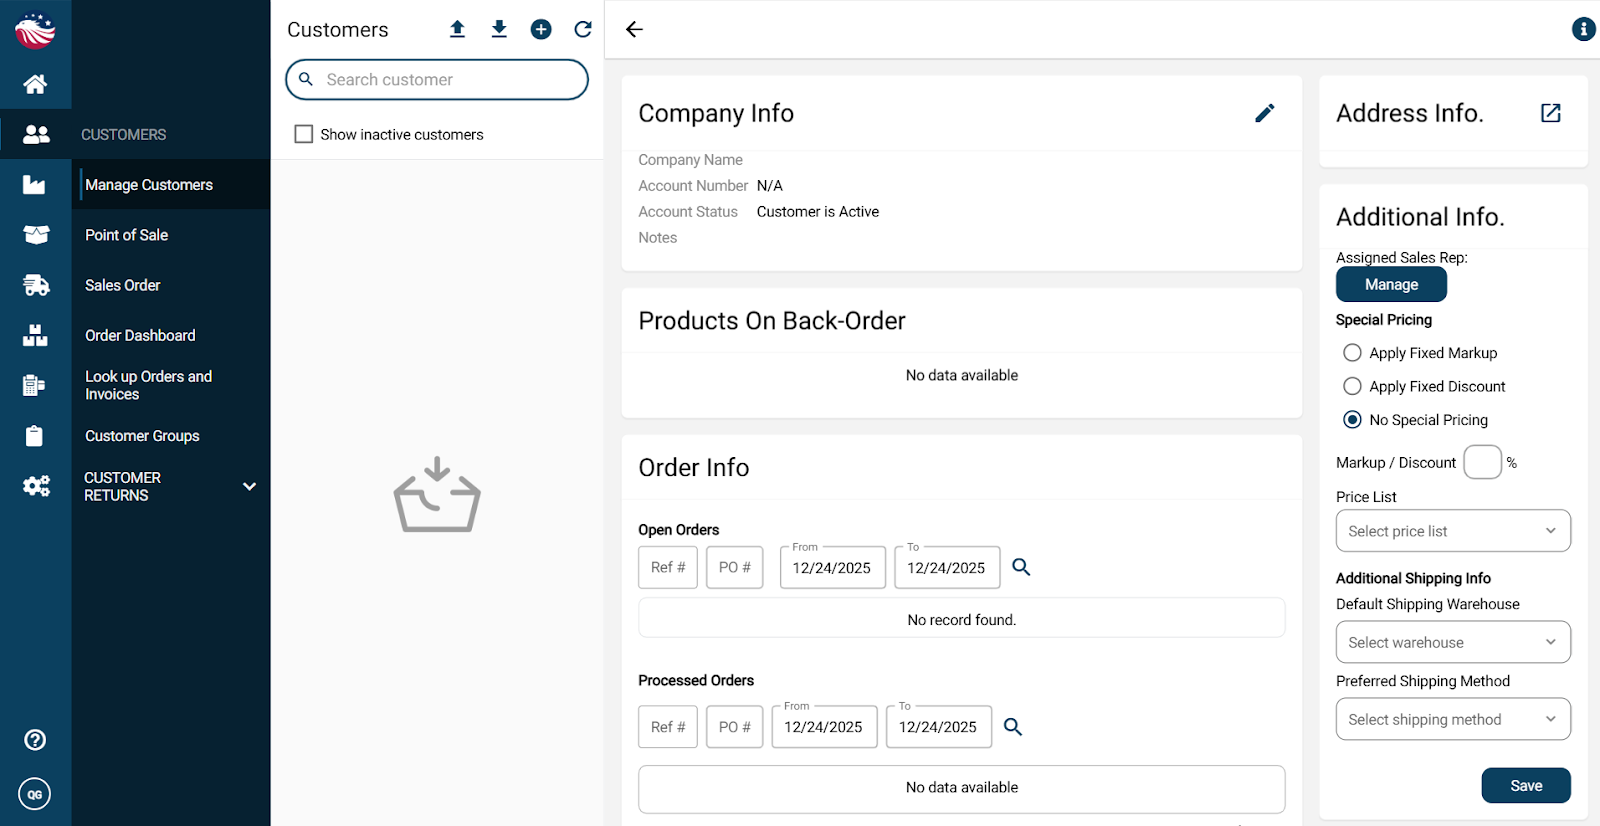Select Apply Fixed Discount radio option
This screenshot has height=826, width=1600.
click(1352, 386)
